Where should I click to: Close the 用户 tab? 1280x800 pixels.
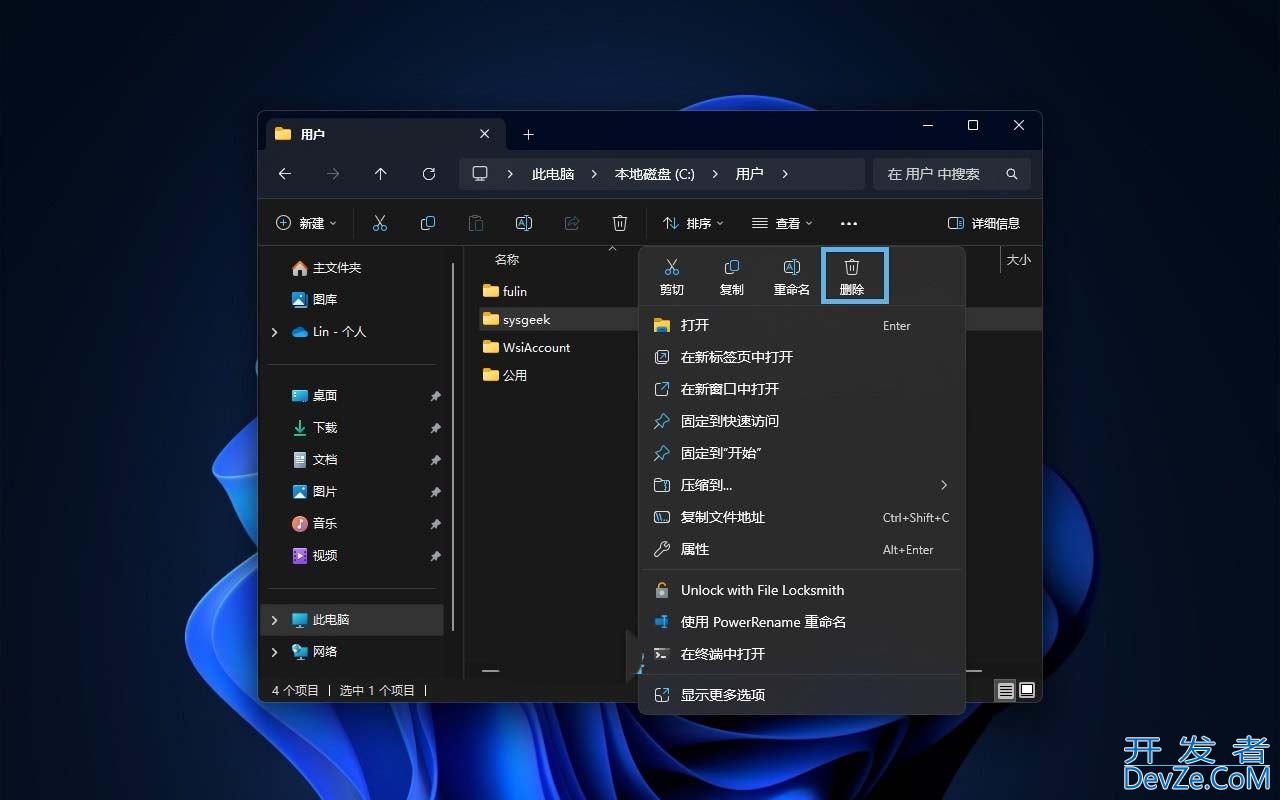[485, 133]
